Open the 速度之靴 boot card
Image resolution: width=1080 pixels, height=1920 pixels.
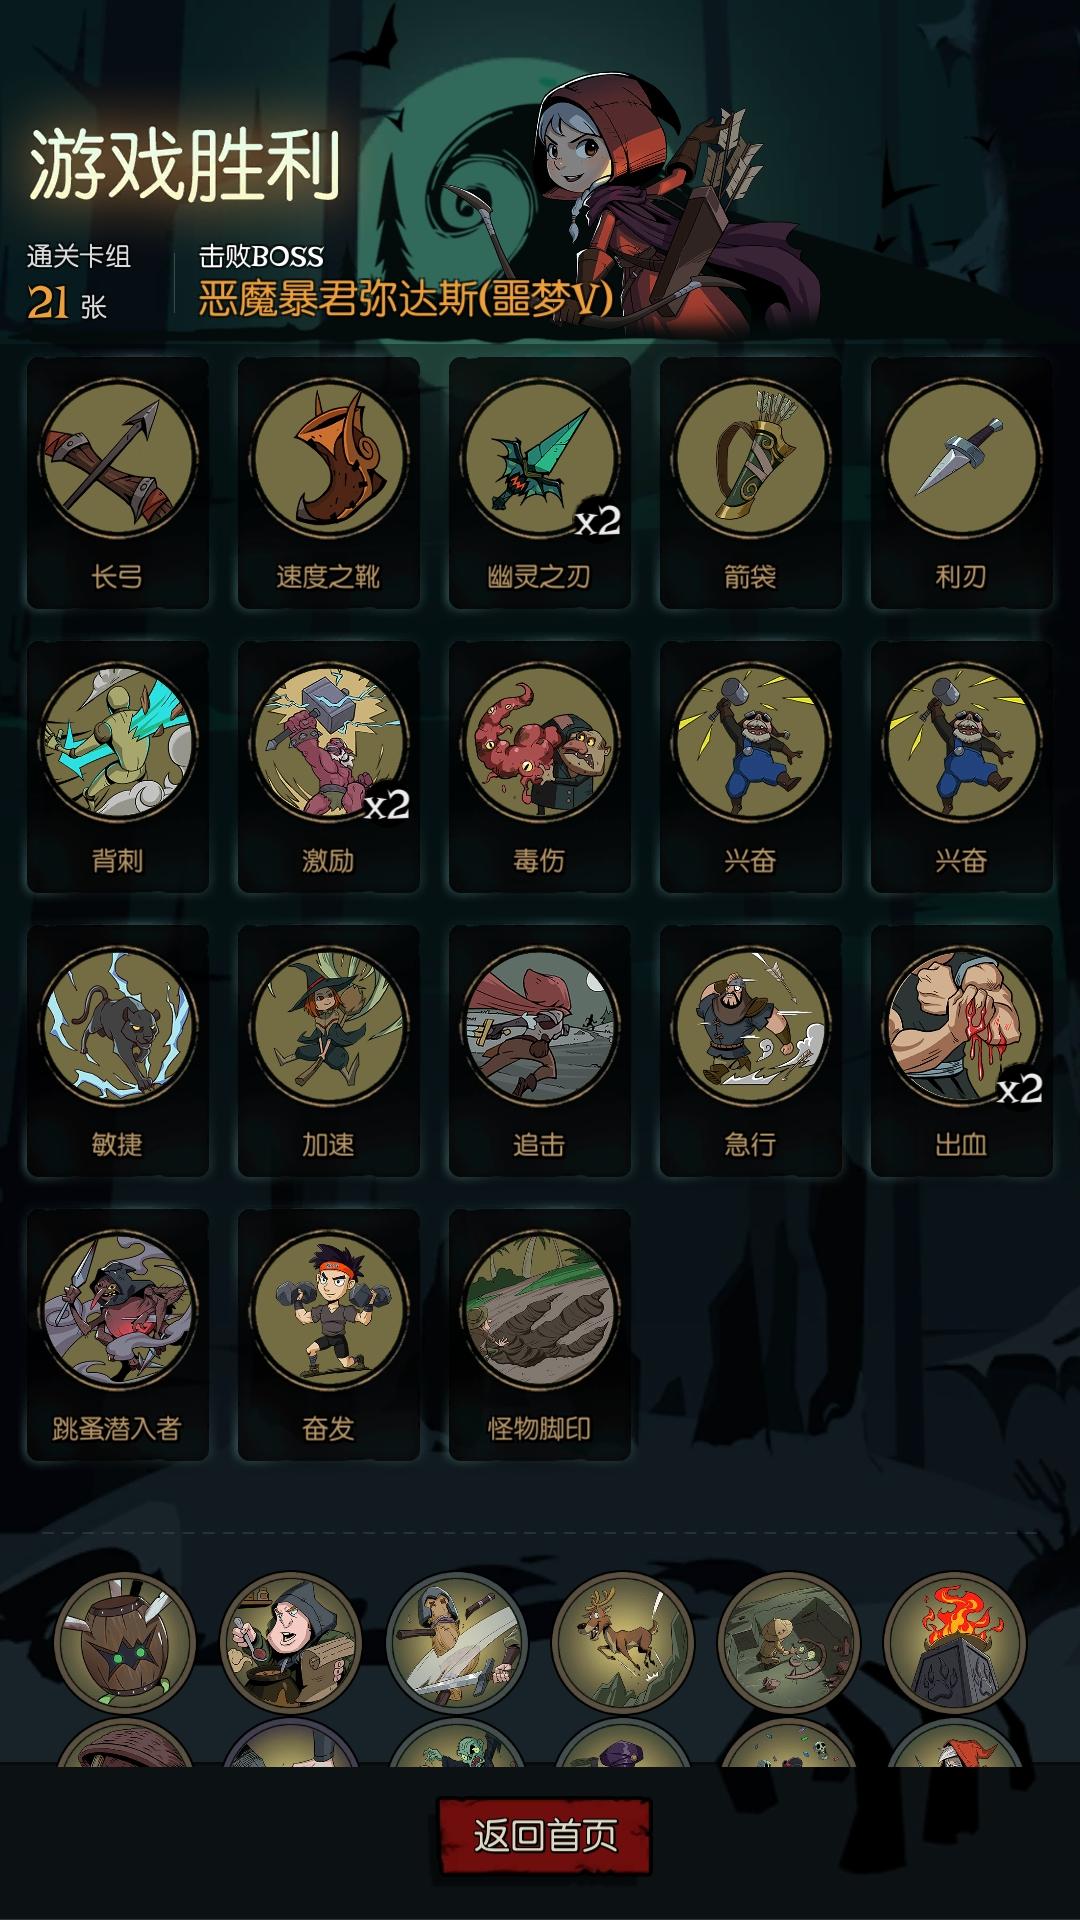[329, 483]
